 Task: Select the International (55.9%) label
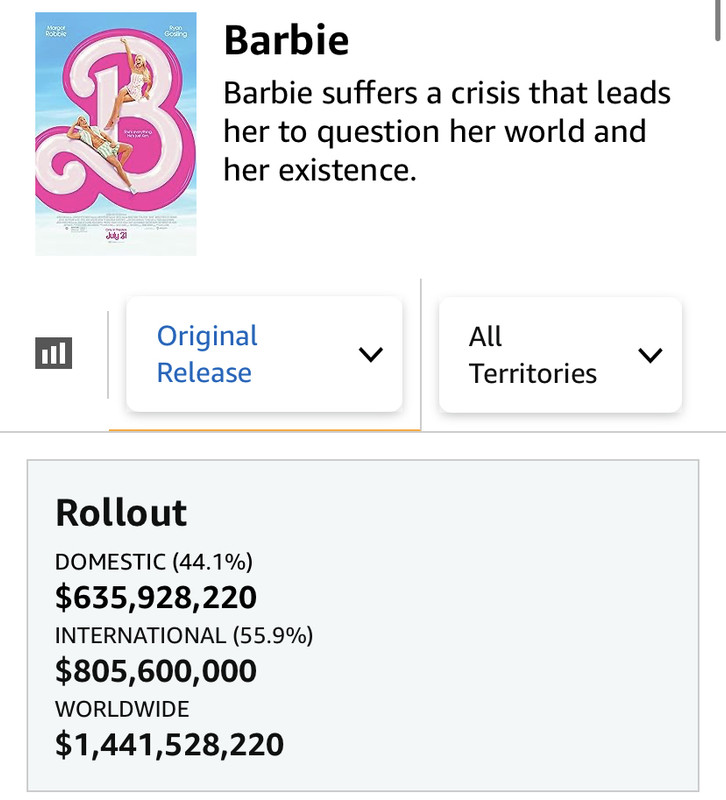point(184,635)
